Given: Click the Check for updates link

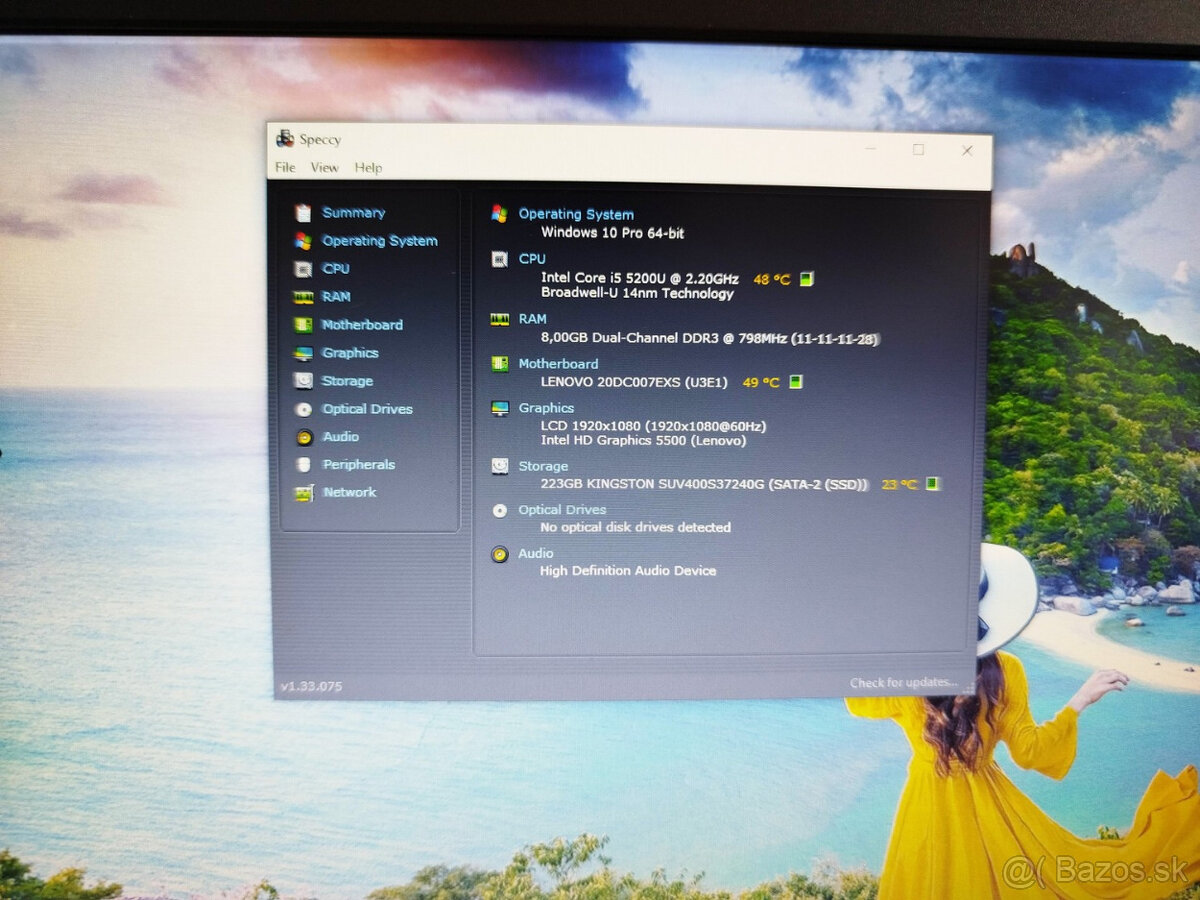Looking at the screenshot, I should pos(903,683).
